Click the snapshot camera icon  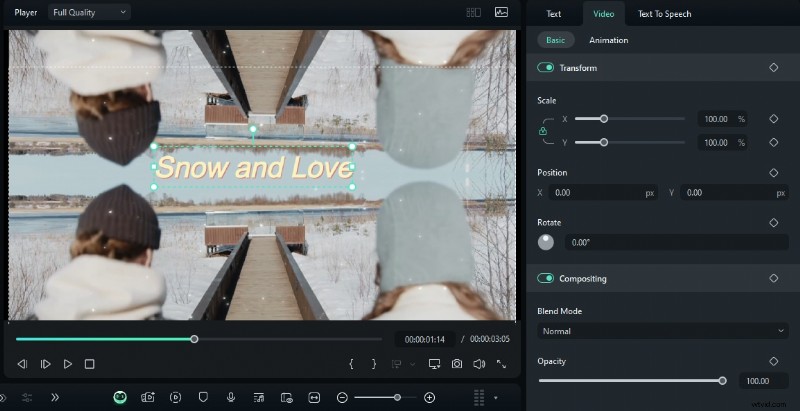pyautogui.click(x=457, y=364)
